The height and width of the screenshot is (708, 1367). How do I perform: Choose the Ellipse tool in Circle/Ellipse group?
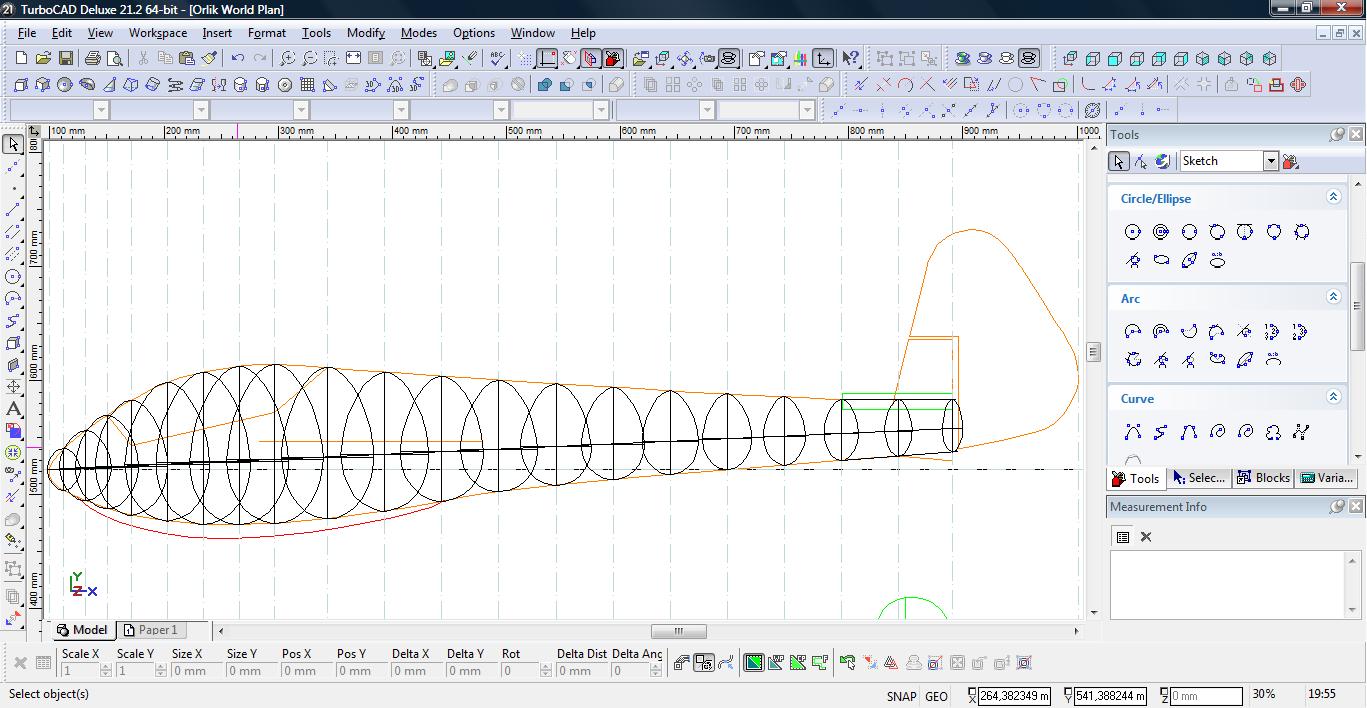1161,261
